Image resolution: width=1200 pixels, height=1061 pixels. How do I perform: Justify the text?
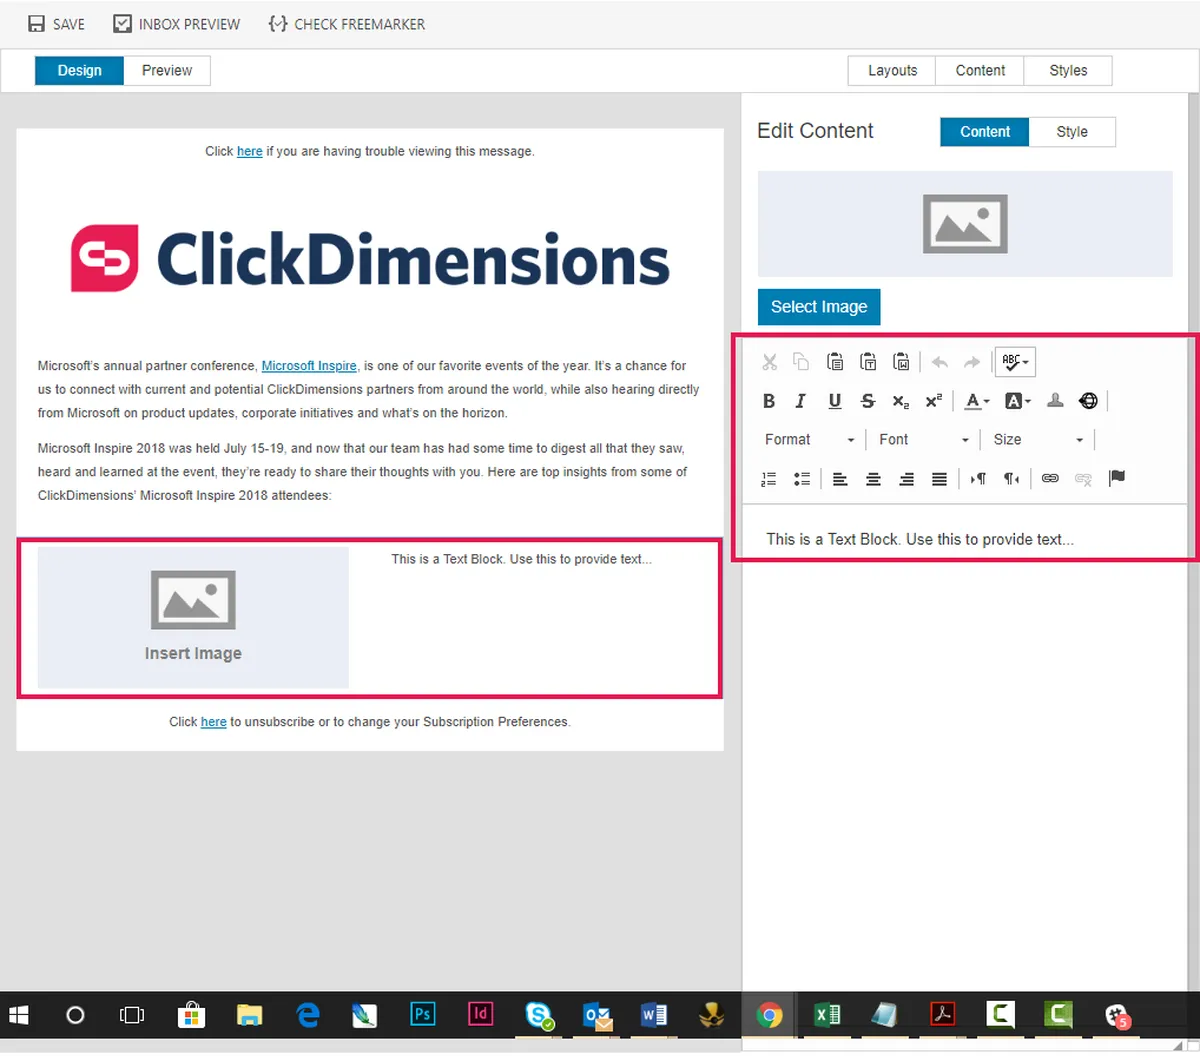[x=939, y=479]
